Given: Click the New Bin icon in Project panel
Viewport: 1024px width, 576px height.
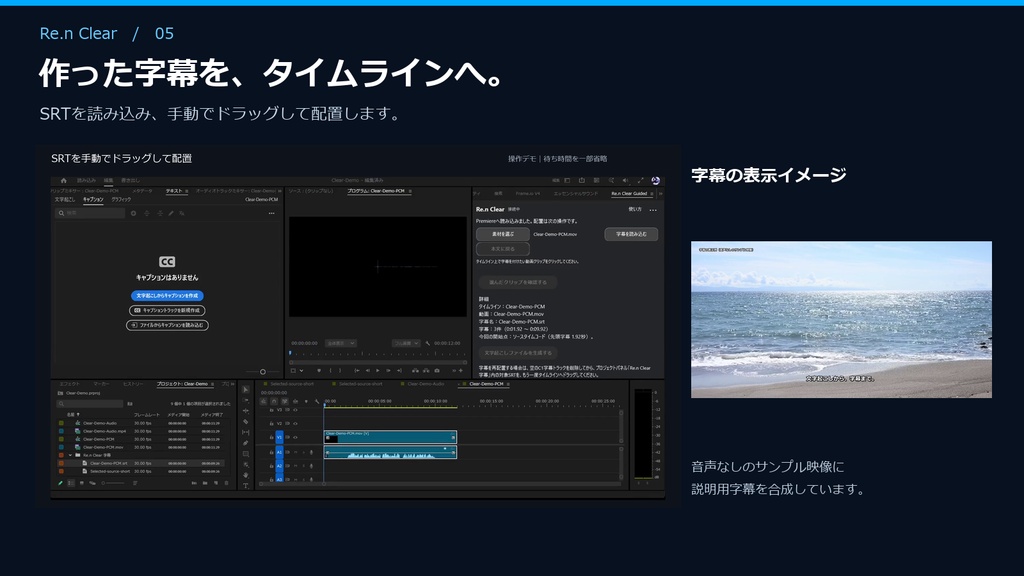Looking at the screenshot, I should pos(205,483).
